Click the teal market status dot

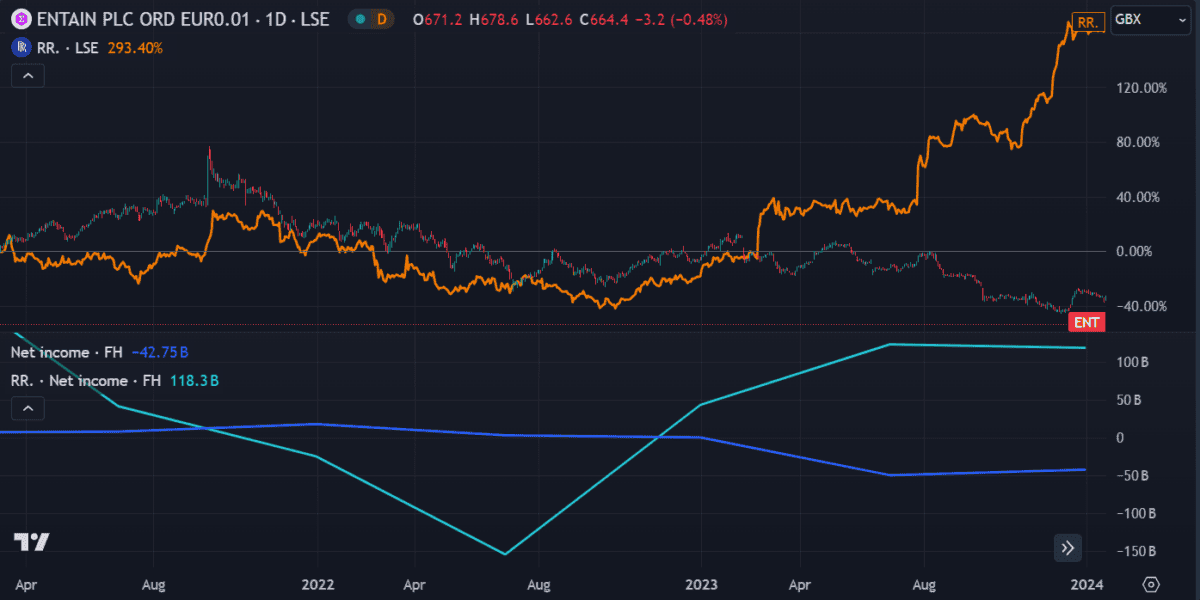(359, 19)
